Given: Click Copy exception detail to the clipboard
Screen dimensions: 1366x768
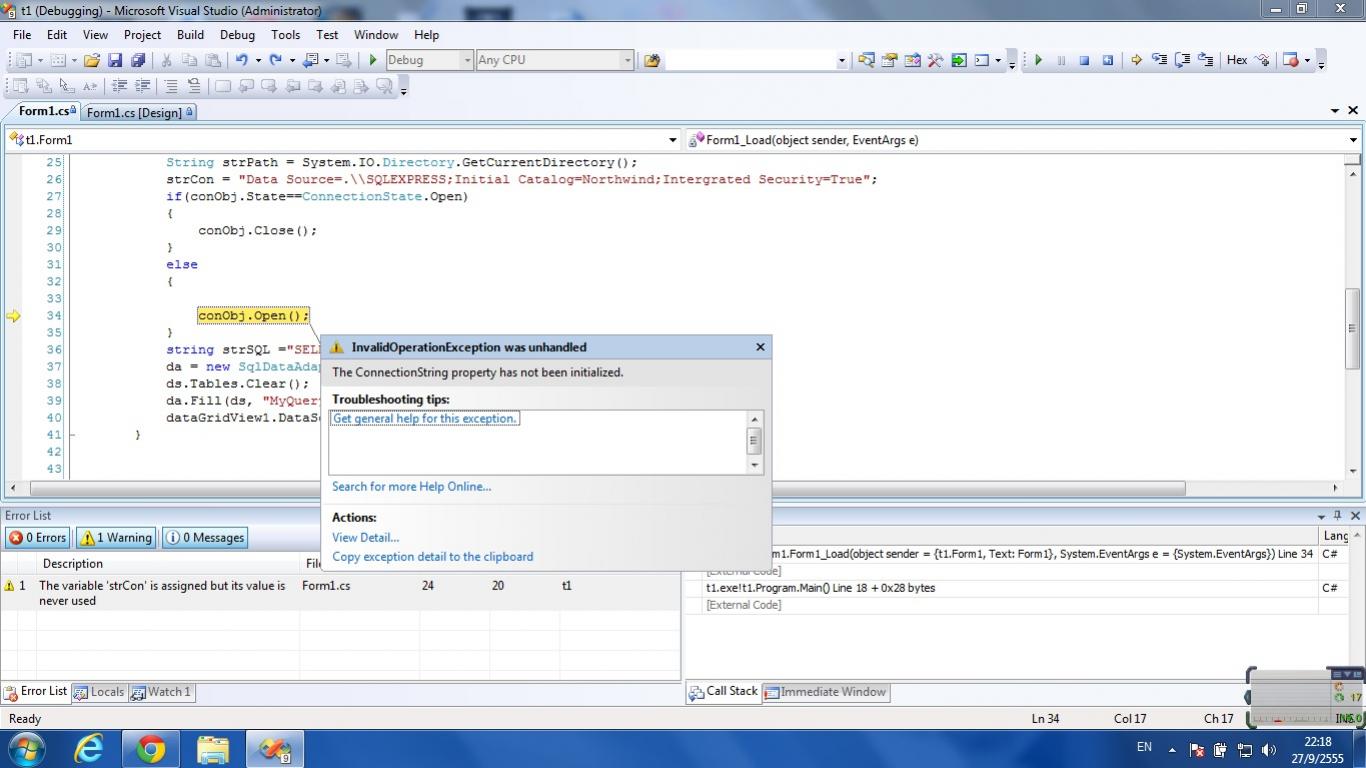Looking at the screenshot, I should 432,557.
